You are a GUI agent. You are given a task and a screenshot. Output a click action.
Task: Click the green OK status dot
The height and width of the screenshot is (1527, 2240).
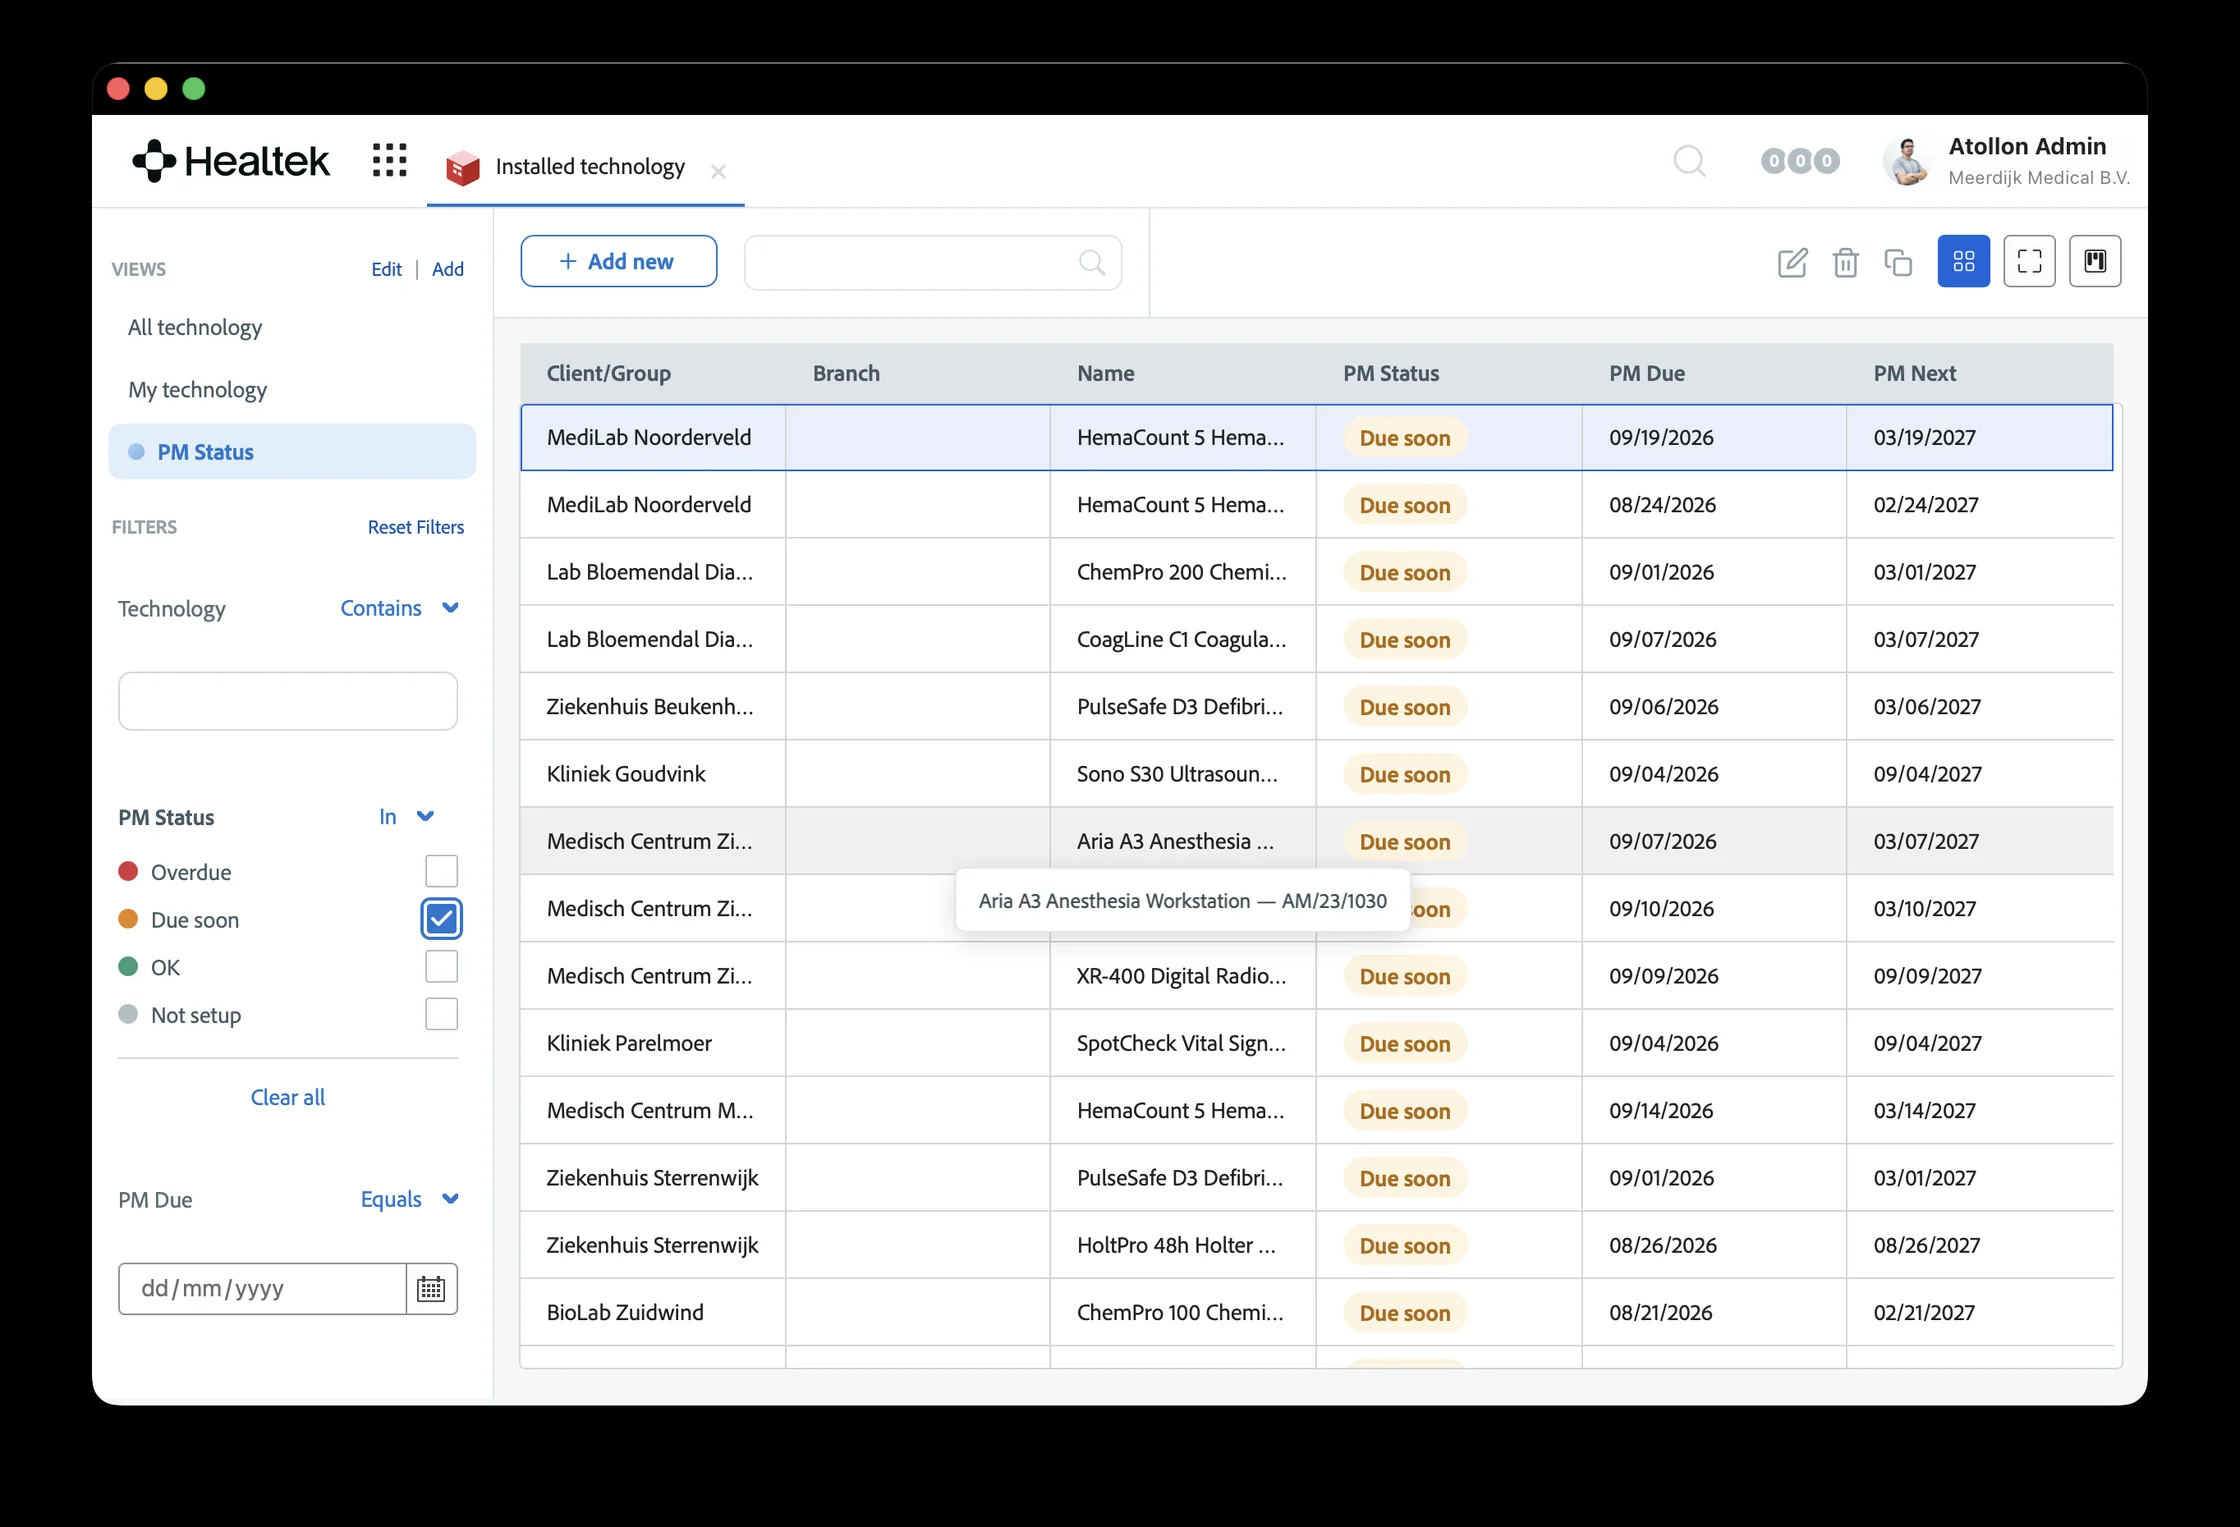(128, 966)
